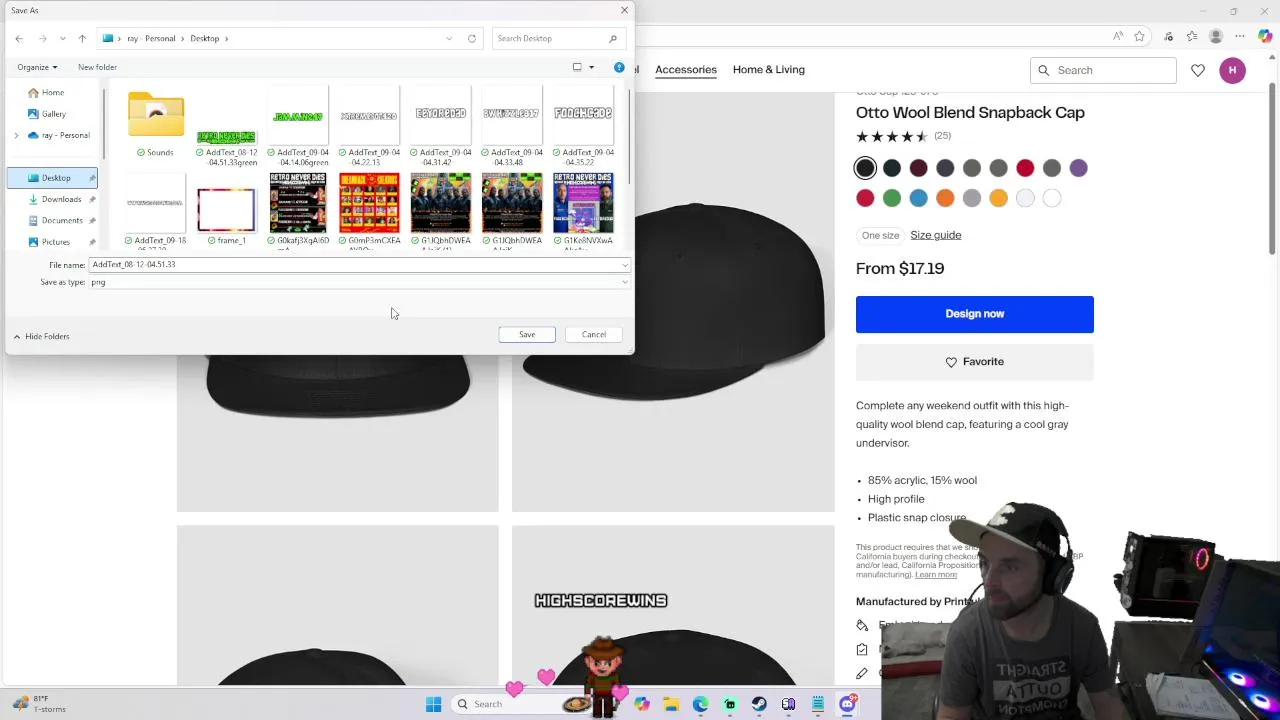Open previous locations dropdown in address bar

[449, 38]
